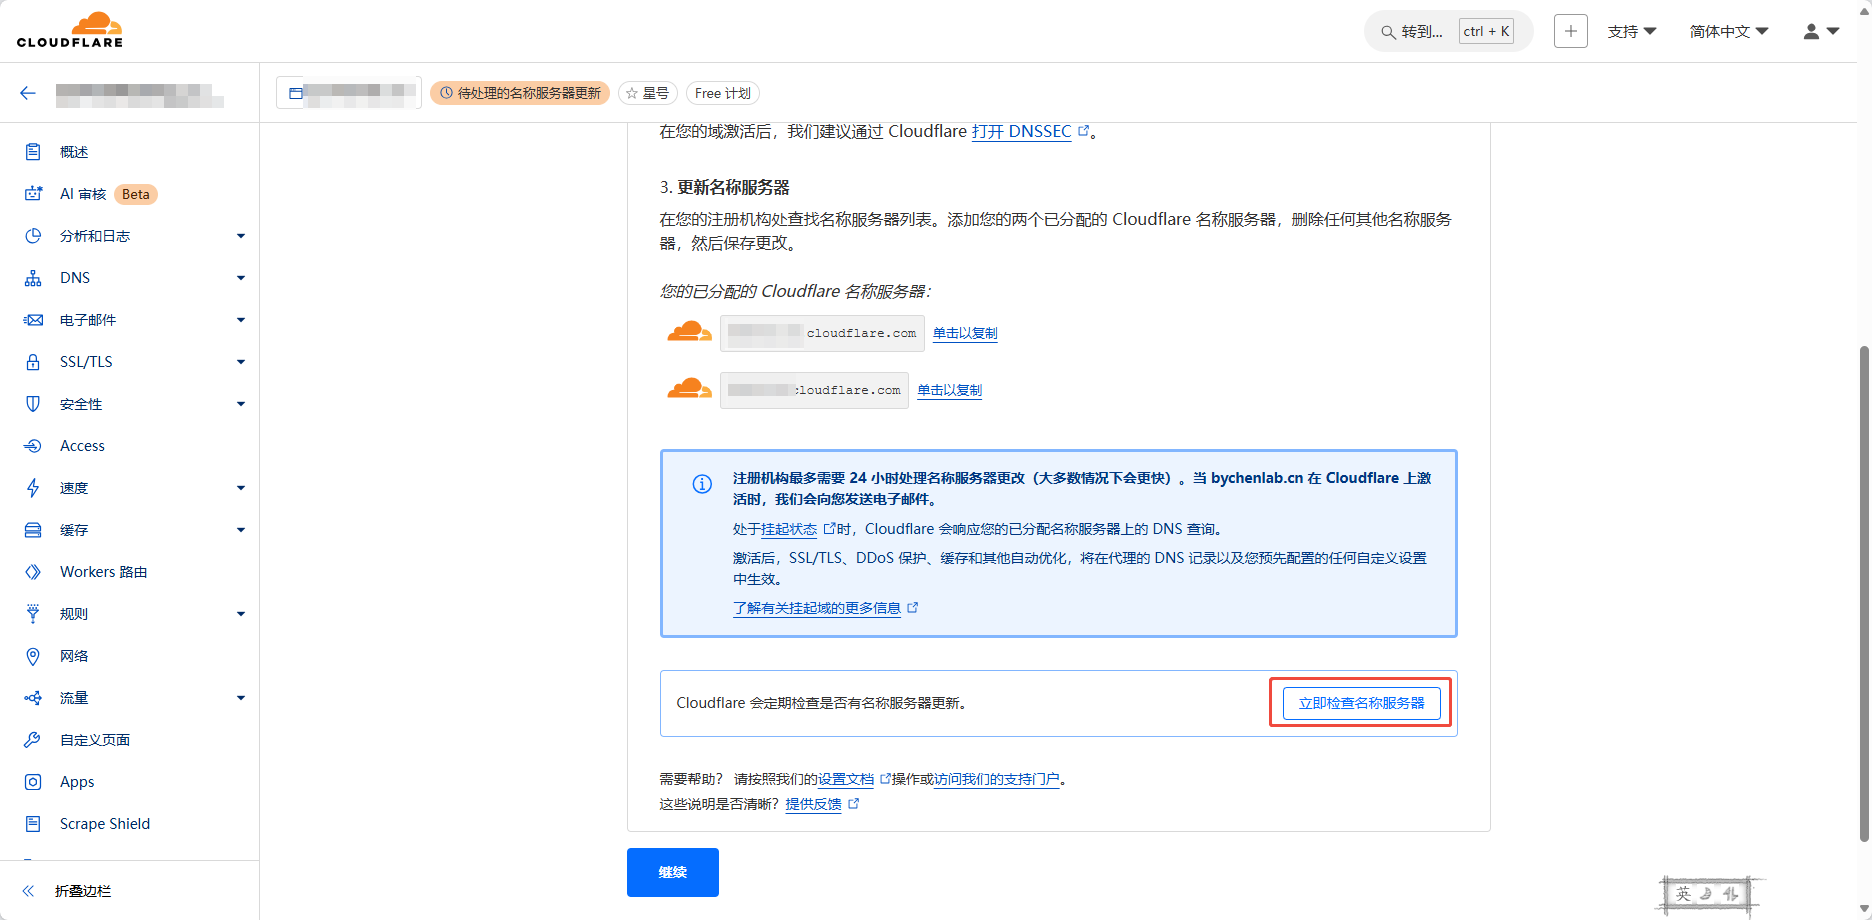The image size is (1872, 920).
Task: Expand the 缓存 submenu arrow
Action: click(241, 530)
